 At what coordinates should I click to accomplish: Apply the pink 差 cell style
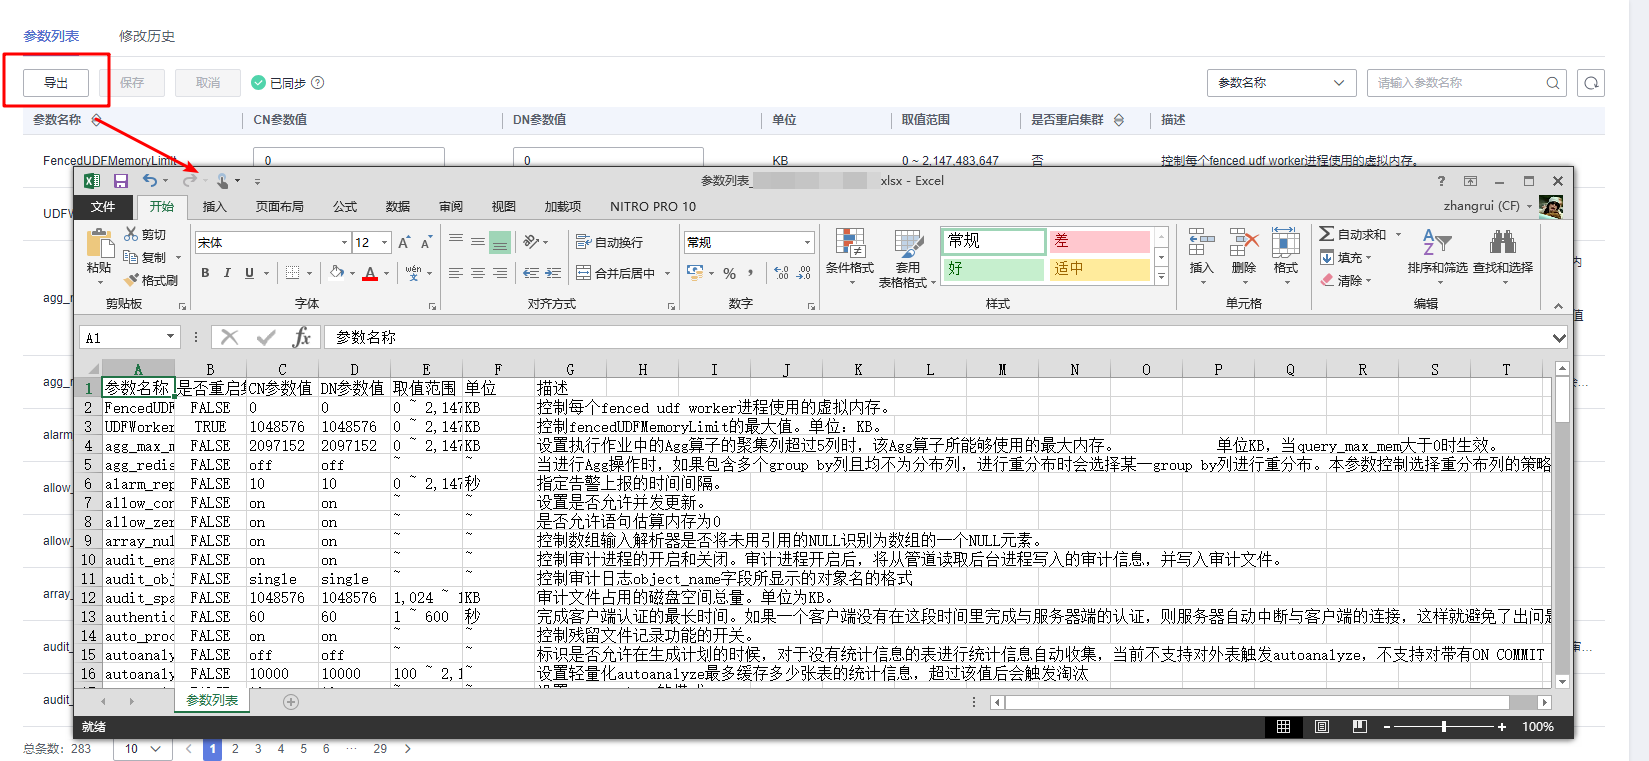[1098, 241]
